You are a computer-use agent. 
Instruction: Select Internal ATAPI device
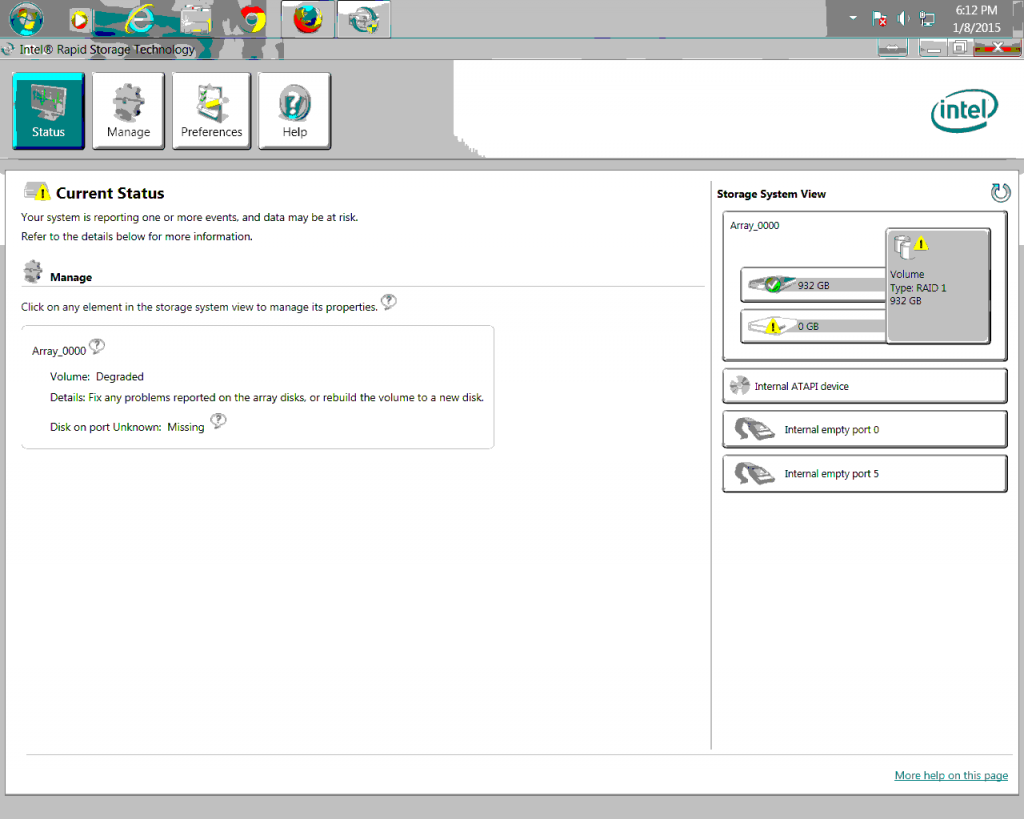865,386
